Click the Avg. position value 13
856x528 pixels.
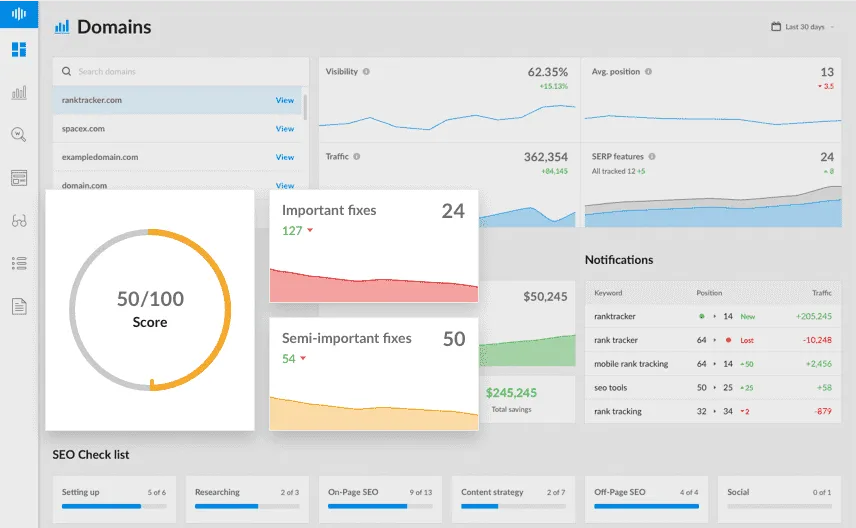click(827, 72)
